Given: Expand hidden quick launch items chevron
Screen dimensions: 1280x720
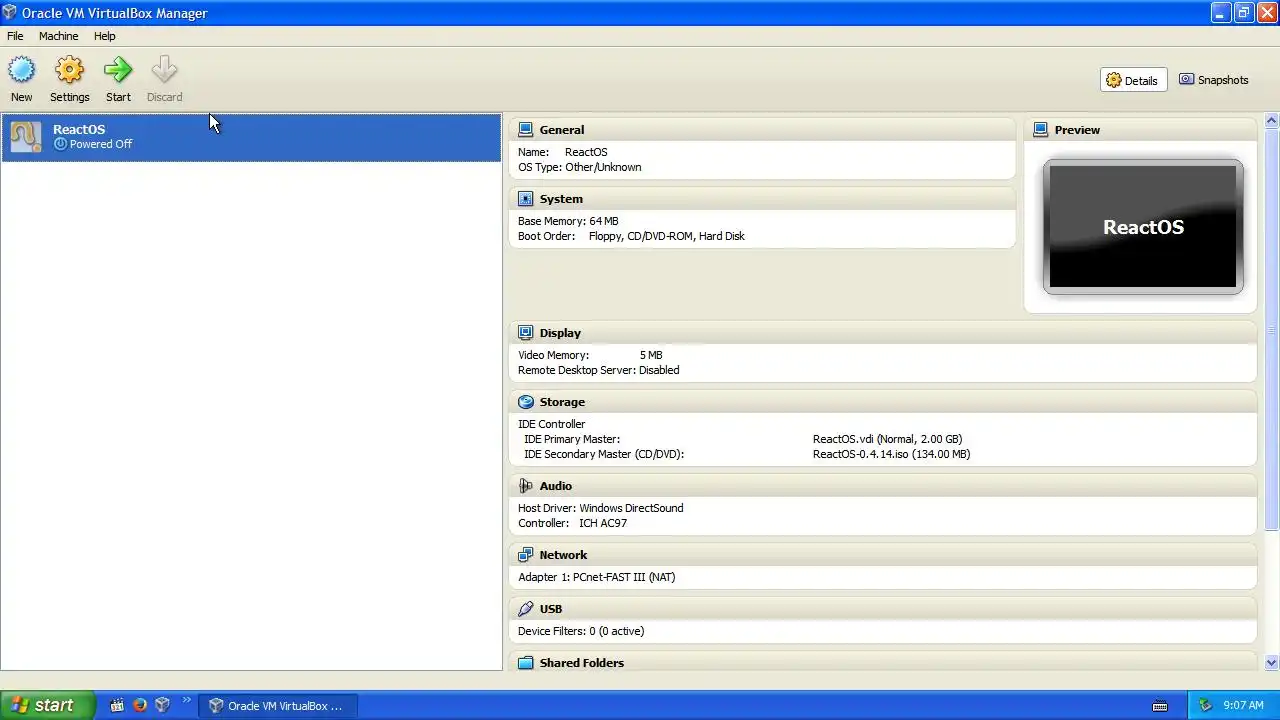Looking at the screenshot, I should pos(186,701).
